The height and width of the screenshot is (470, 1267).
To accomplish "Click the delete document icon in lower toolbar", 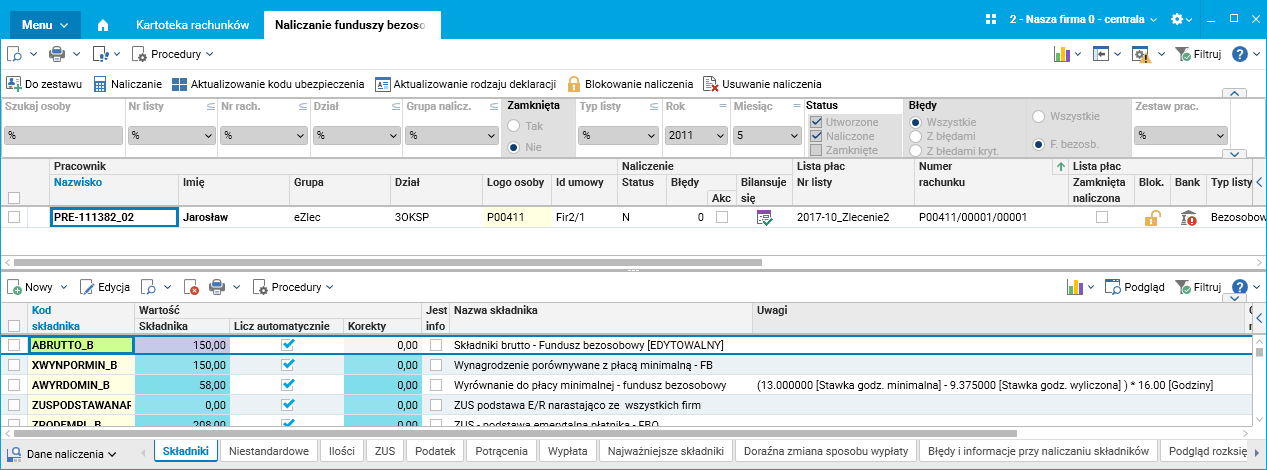I will click(192, 287).
